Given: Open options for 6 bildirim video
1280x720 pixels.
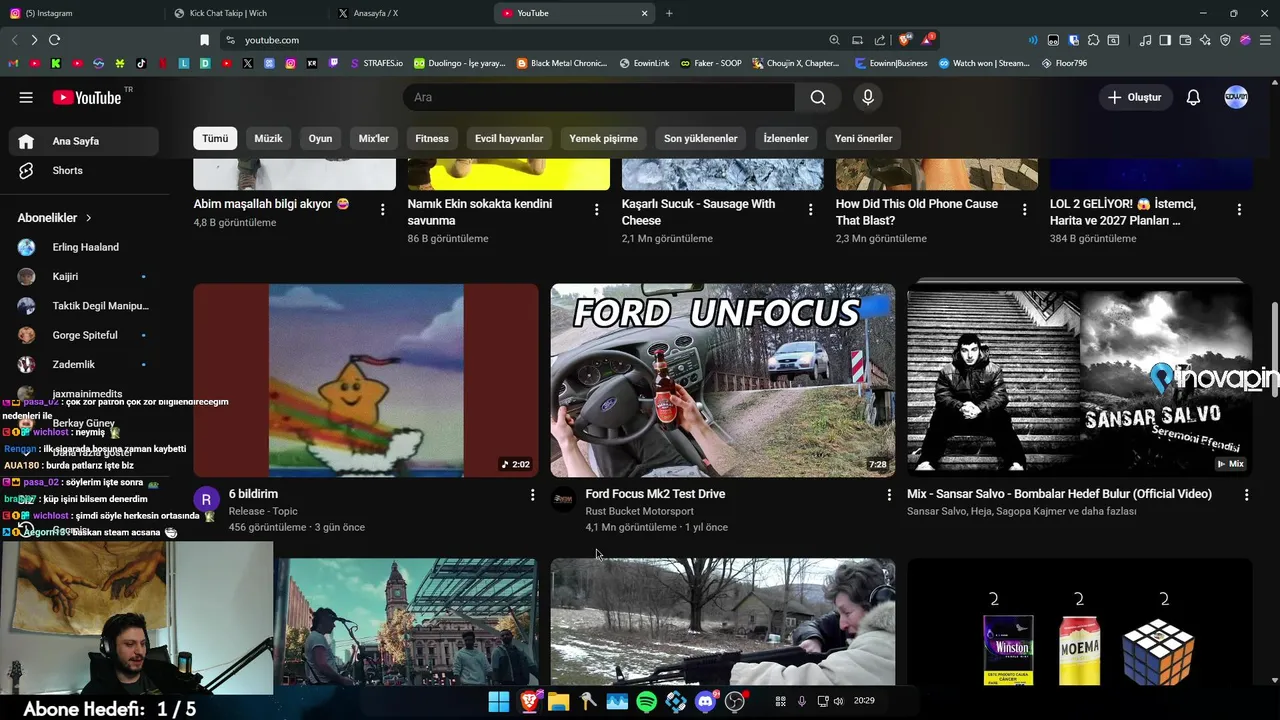Looking at the screenshot, I should [532, 495].
